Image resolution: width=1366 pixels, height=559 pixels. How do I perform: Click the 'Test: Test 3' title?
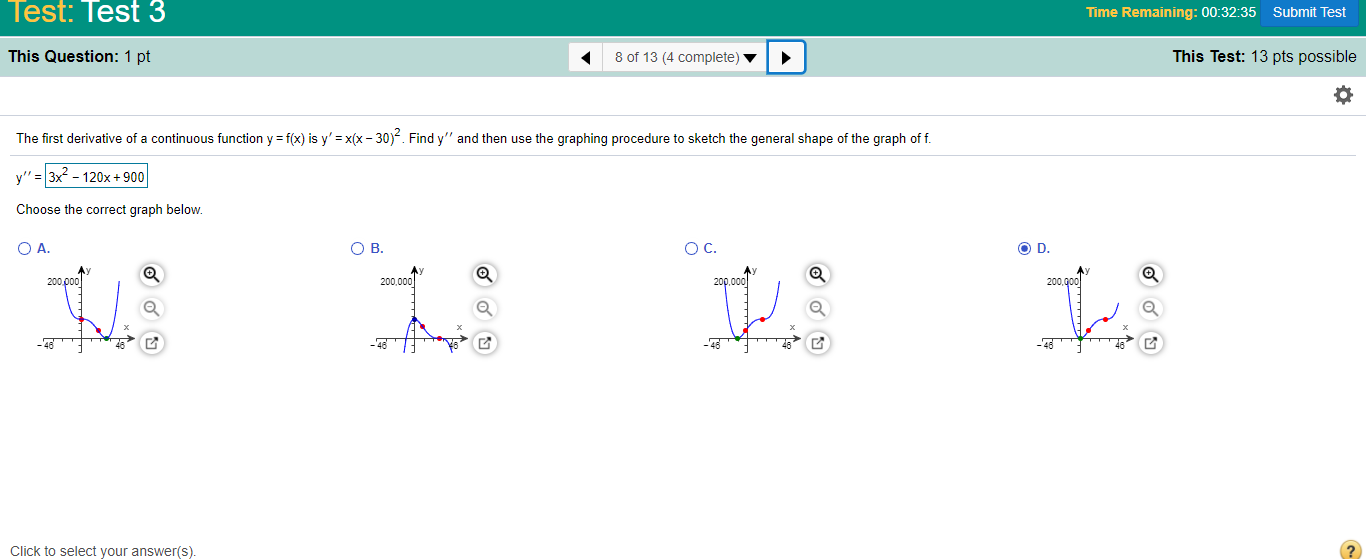pyautogui.click(x=88, y=12)
